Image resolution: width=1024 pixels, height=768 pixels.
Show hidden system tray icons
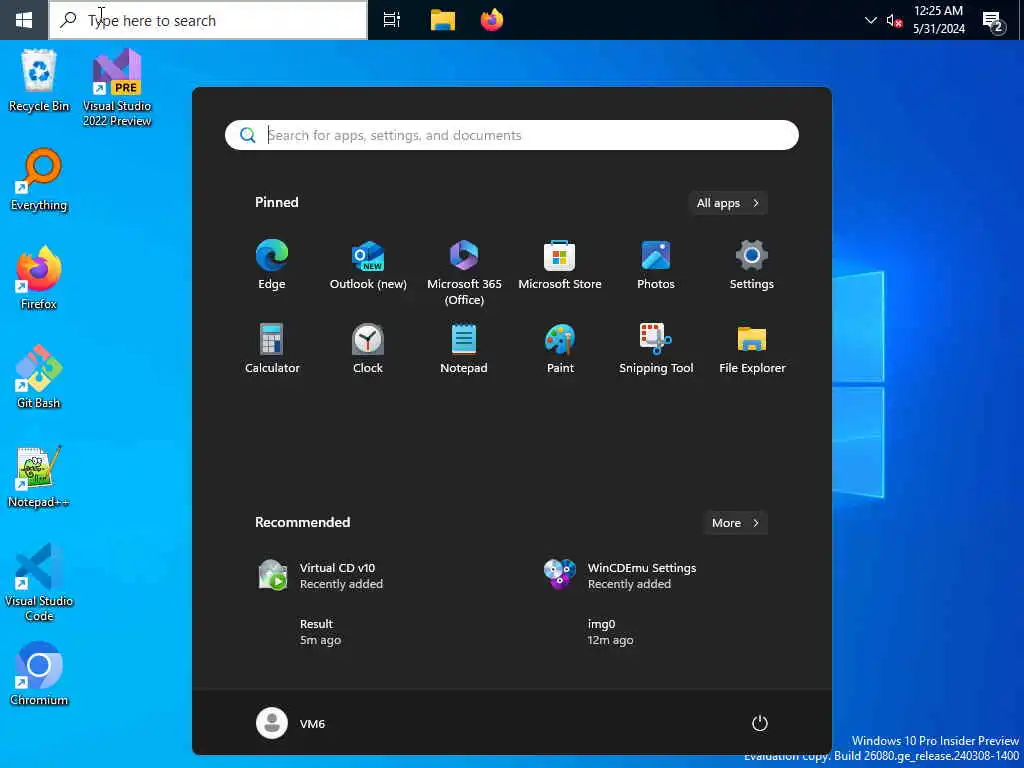[871, 20]
